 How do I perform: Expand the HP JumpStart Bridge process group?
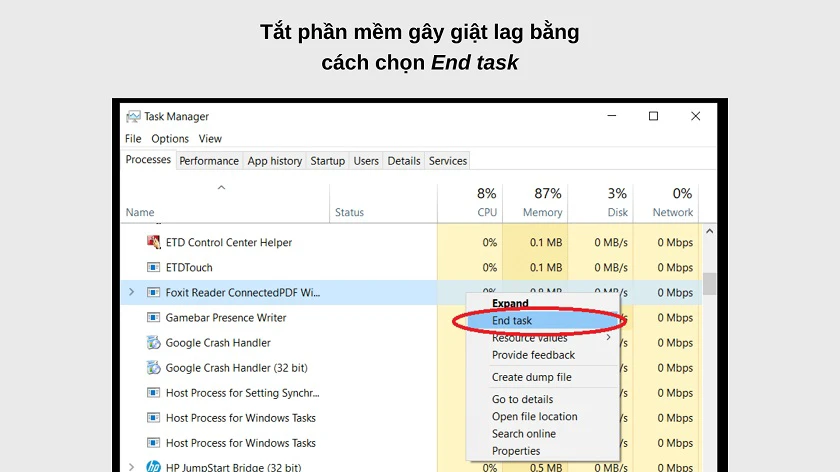(132, 467)
